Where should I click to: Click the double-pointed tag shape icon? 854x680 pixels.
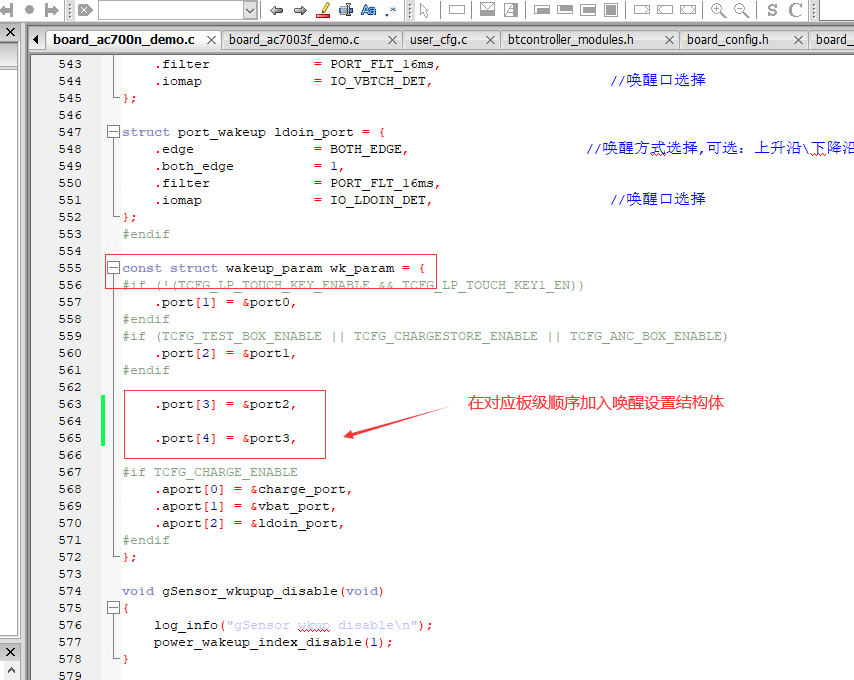(688, 9)
